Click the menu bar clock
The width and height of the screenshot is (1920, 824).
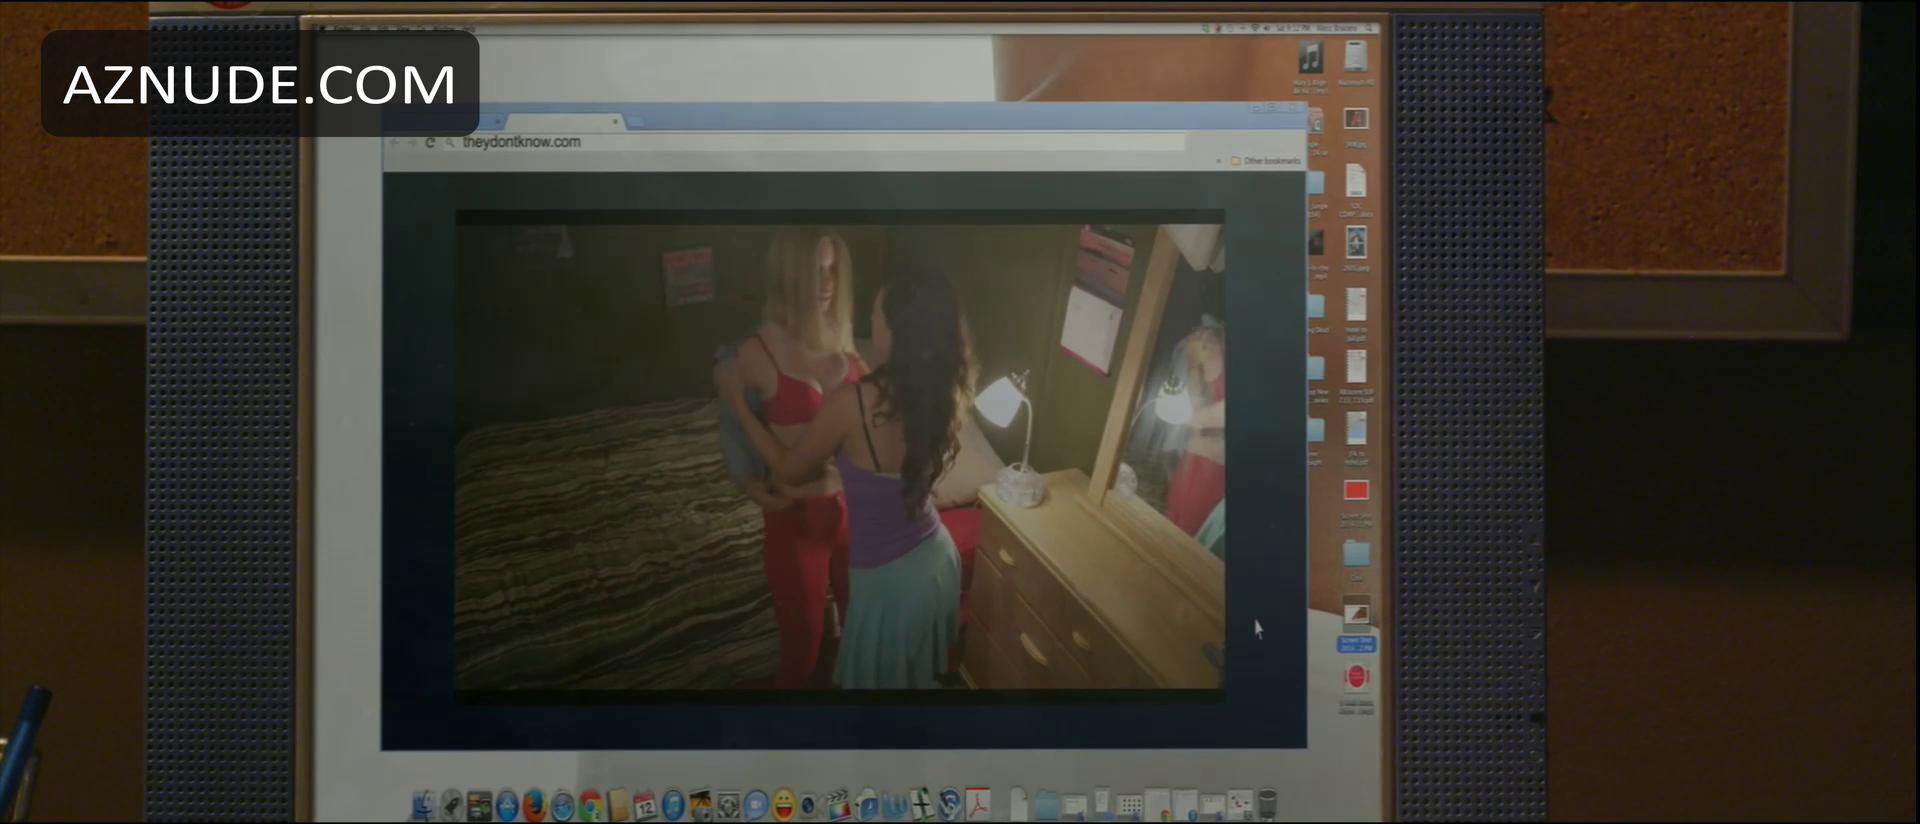1292,28
